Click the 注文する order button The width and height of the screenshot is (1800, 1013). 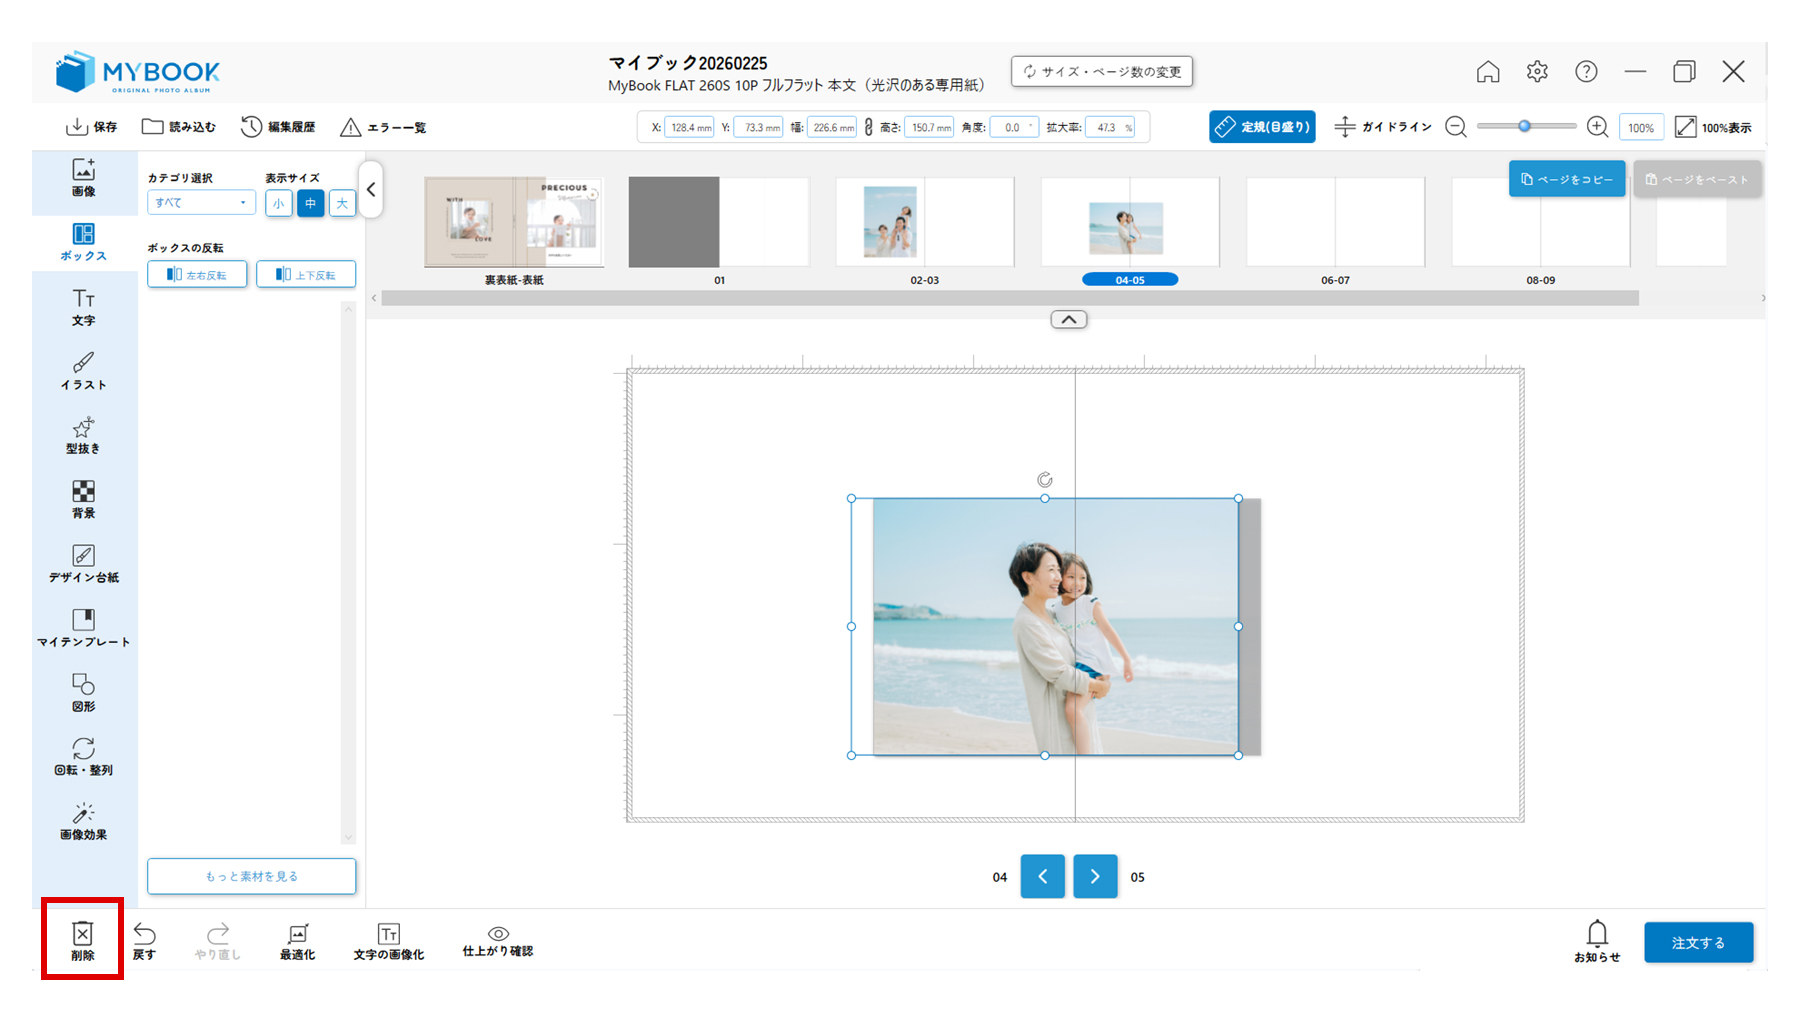[1699, 943]
